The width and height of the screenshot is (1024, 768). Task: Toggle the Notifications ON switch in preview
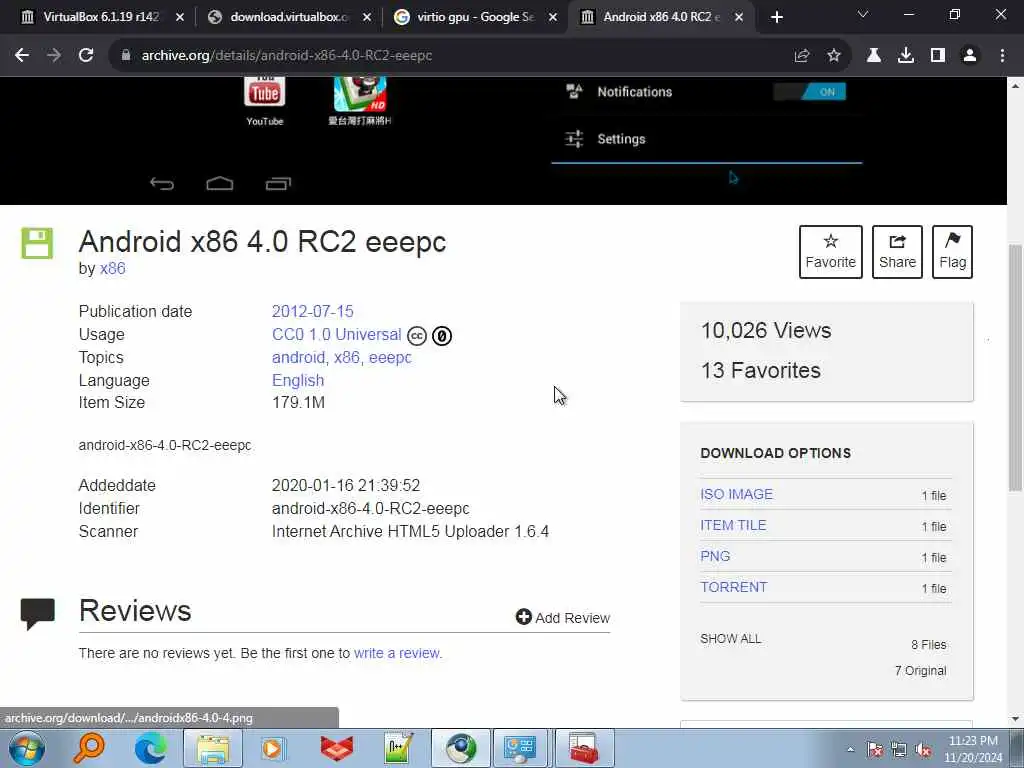(810, 91)
